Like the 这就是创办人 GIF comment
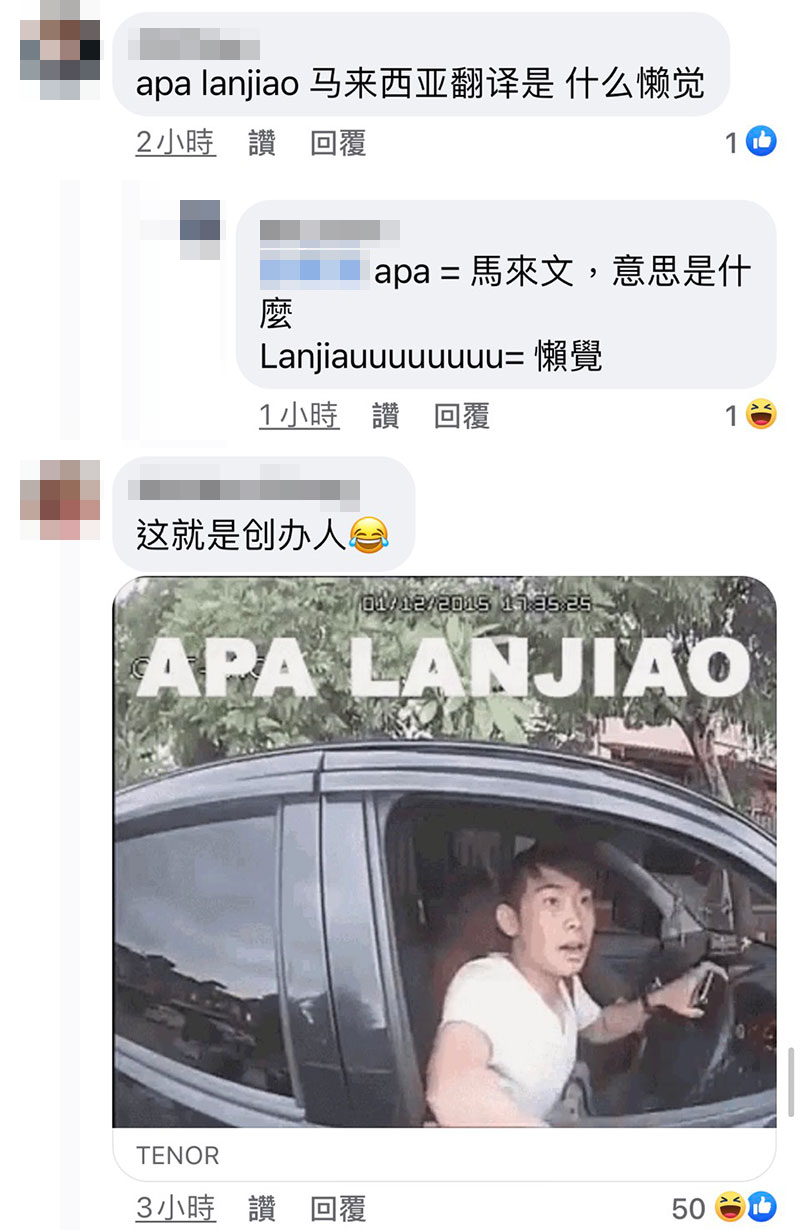This screenshot has width=800, height=1230. pyautogui.click(x=262, y=1208)
